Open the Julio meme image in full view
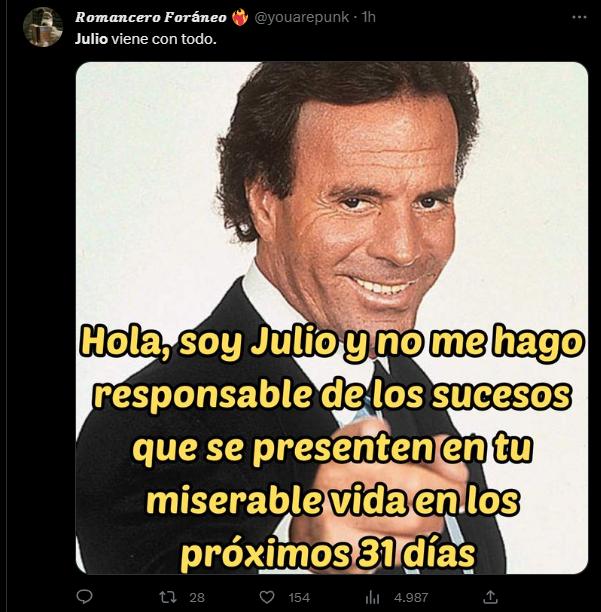The width and height of the screenshot is (601, 612). 332,318
